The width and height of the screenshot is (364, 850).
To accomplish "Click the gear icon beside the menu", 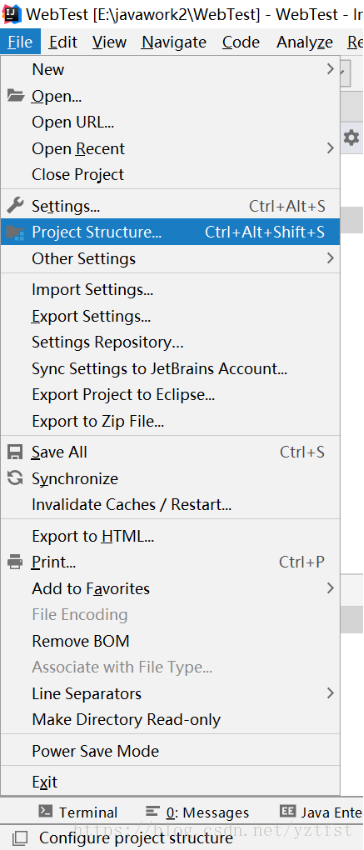I will (352, 138).
